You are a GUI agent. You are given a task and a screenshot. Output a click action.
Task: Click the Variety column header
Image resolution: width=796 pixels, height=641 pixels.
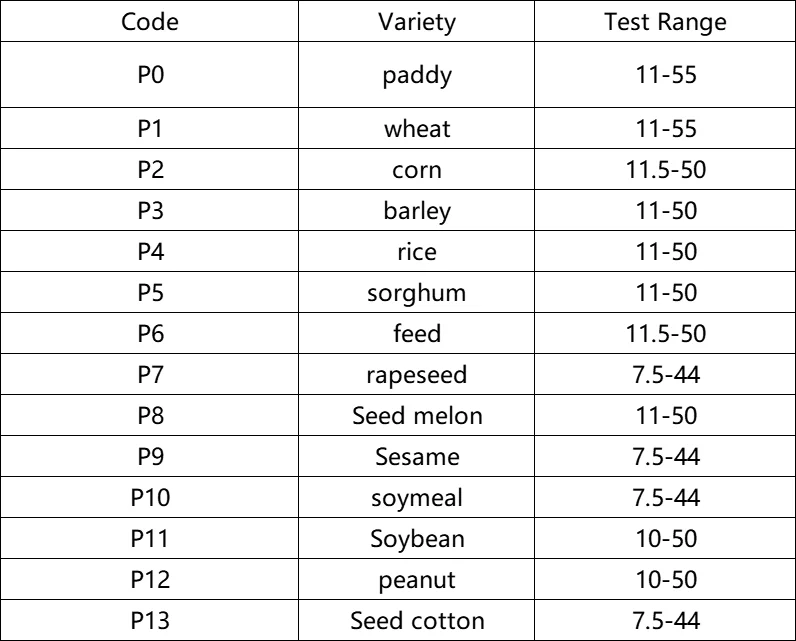pos(417,23)
